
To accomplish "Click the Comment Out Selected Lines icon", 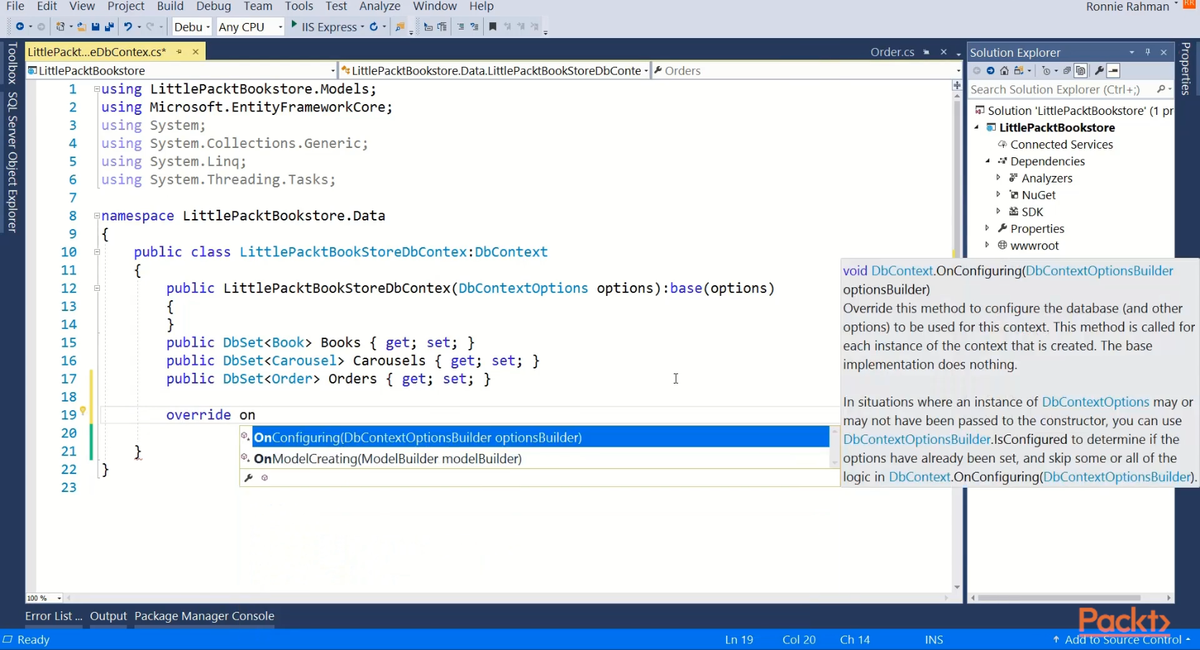I will click(460, 27).
